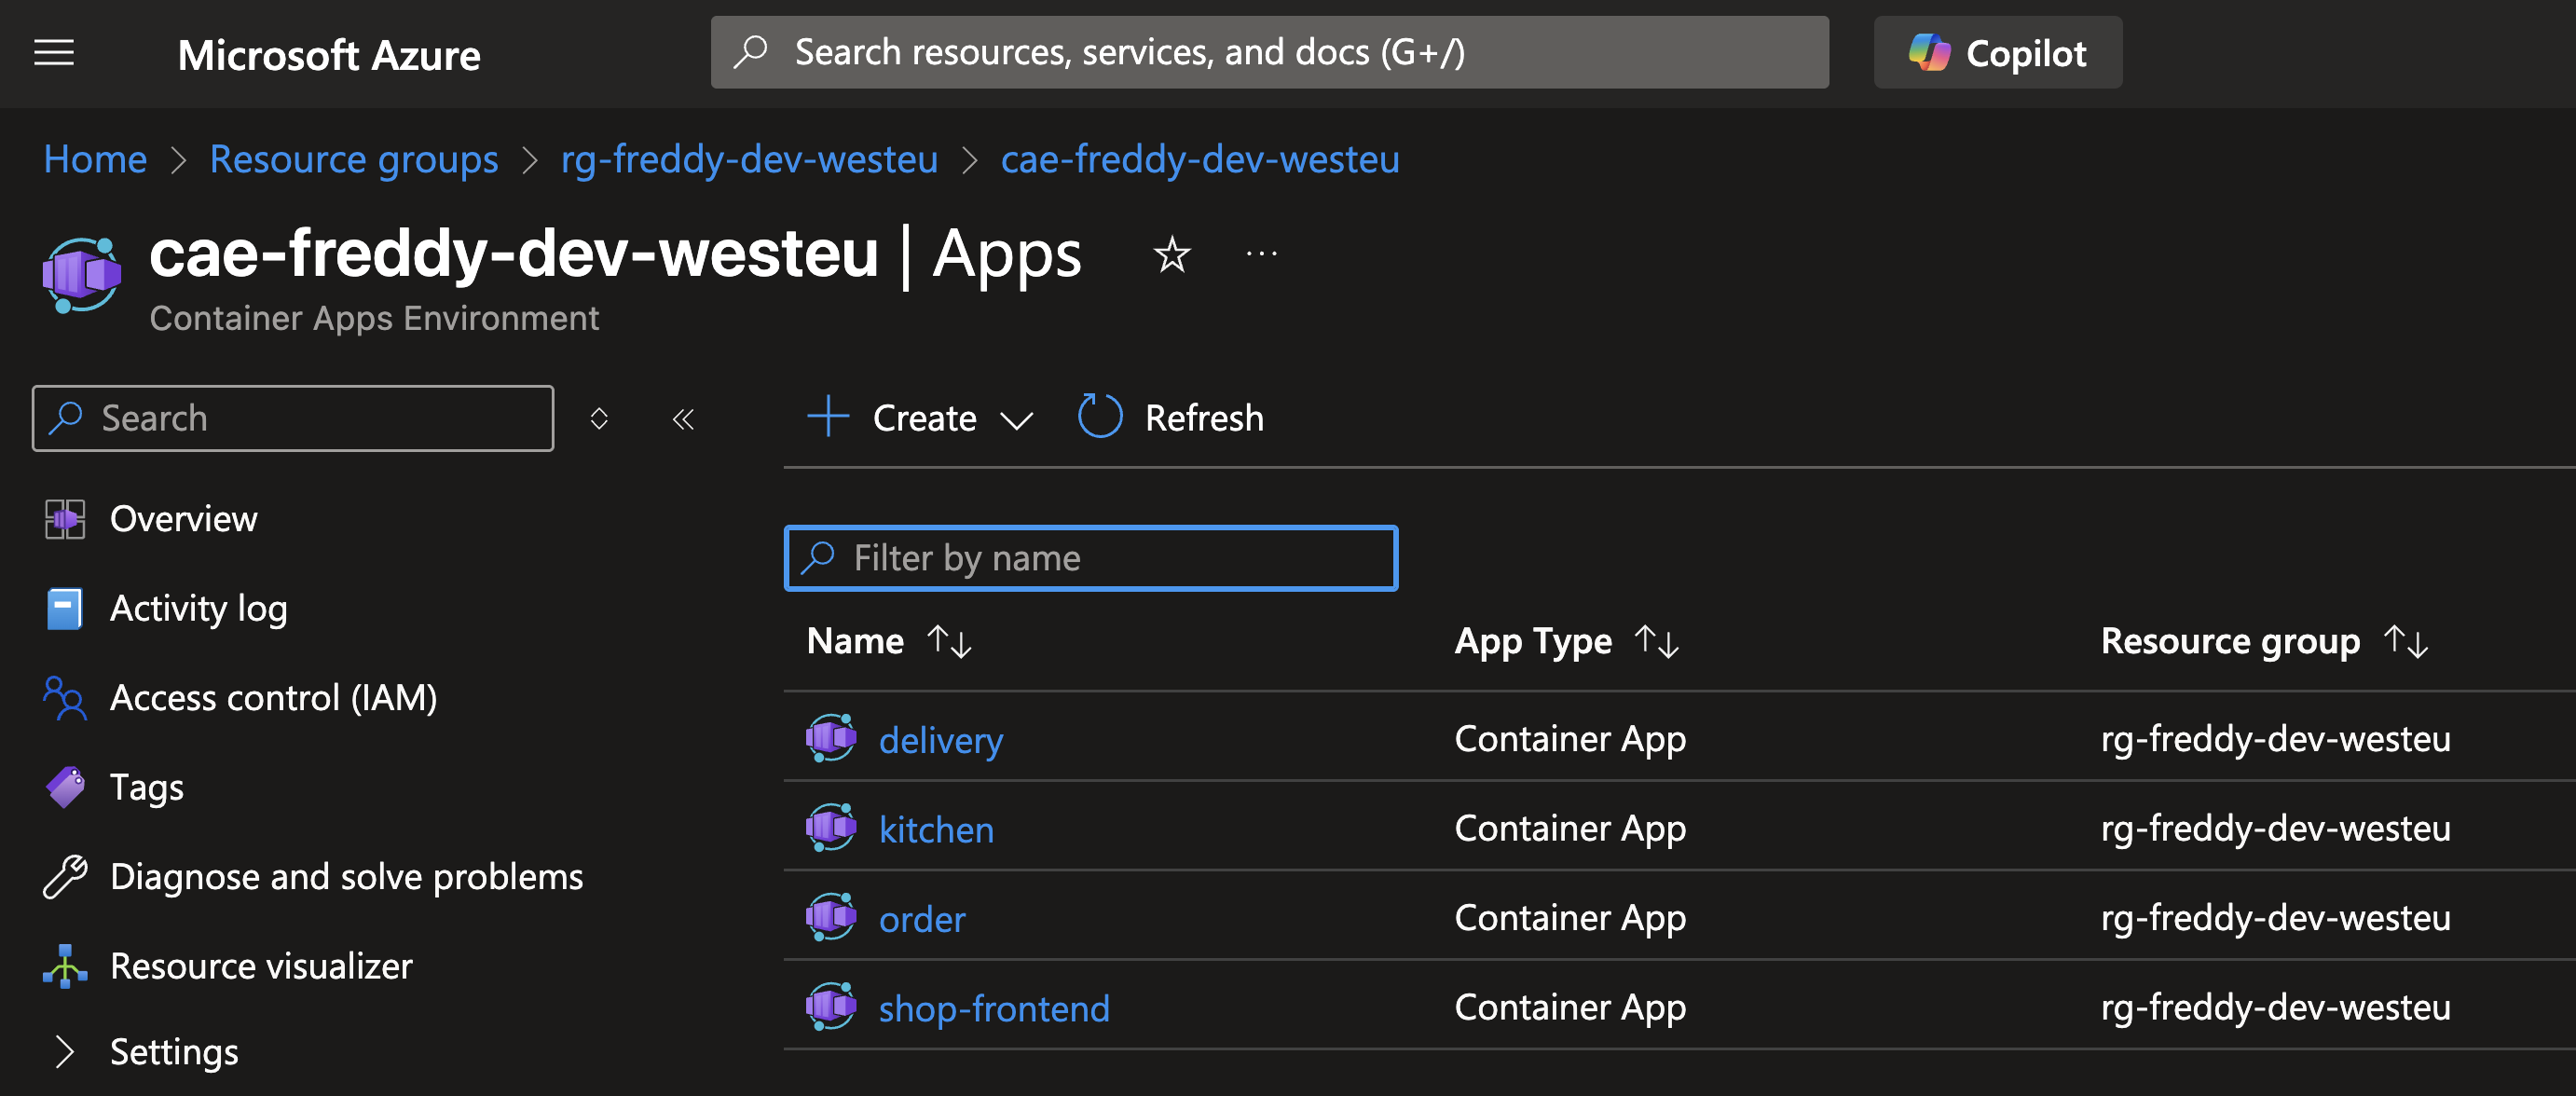
Task: Go to Home breadcrumb
Action: pos(95,159)
